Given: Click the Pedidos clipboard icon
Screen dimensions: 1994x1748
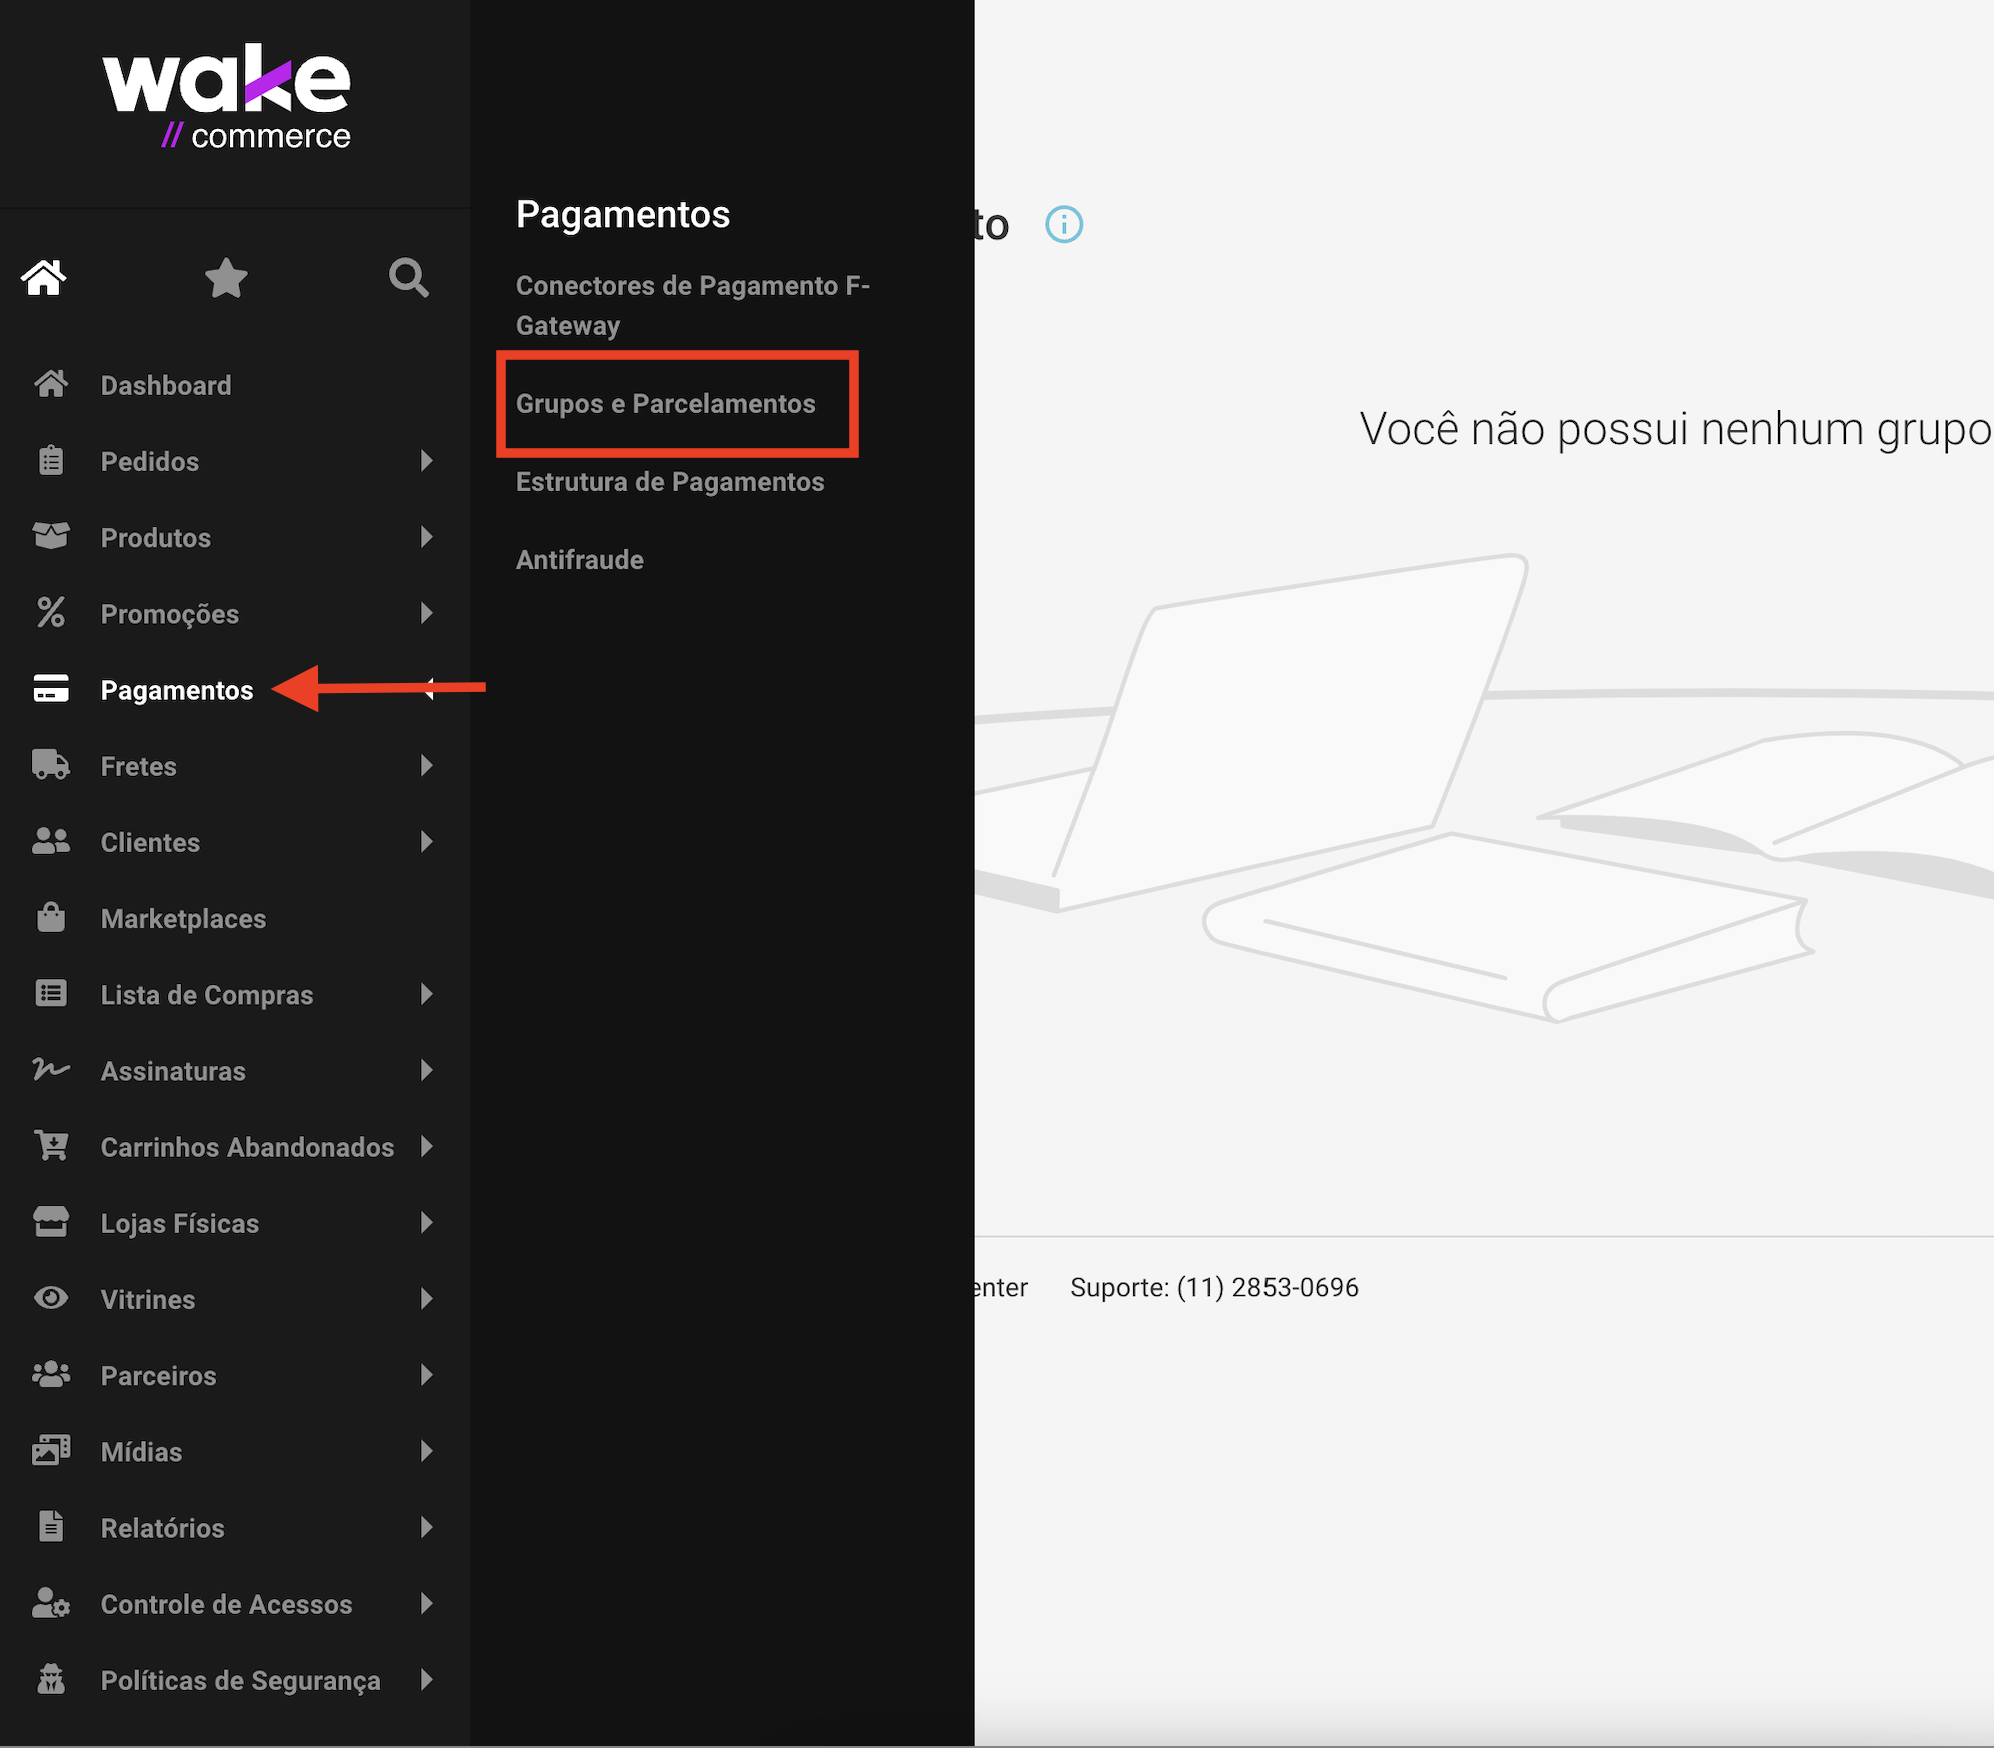Looking at the screenshot, I should point(51,461).
